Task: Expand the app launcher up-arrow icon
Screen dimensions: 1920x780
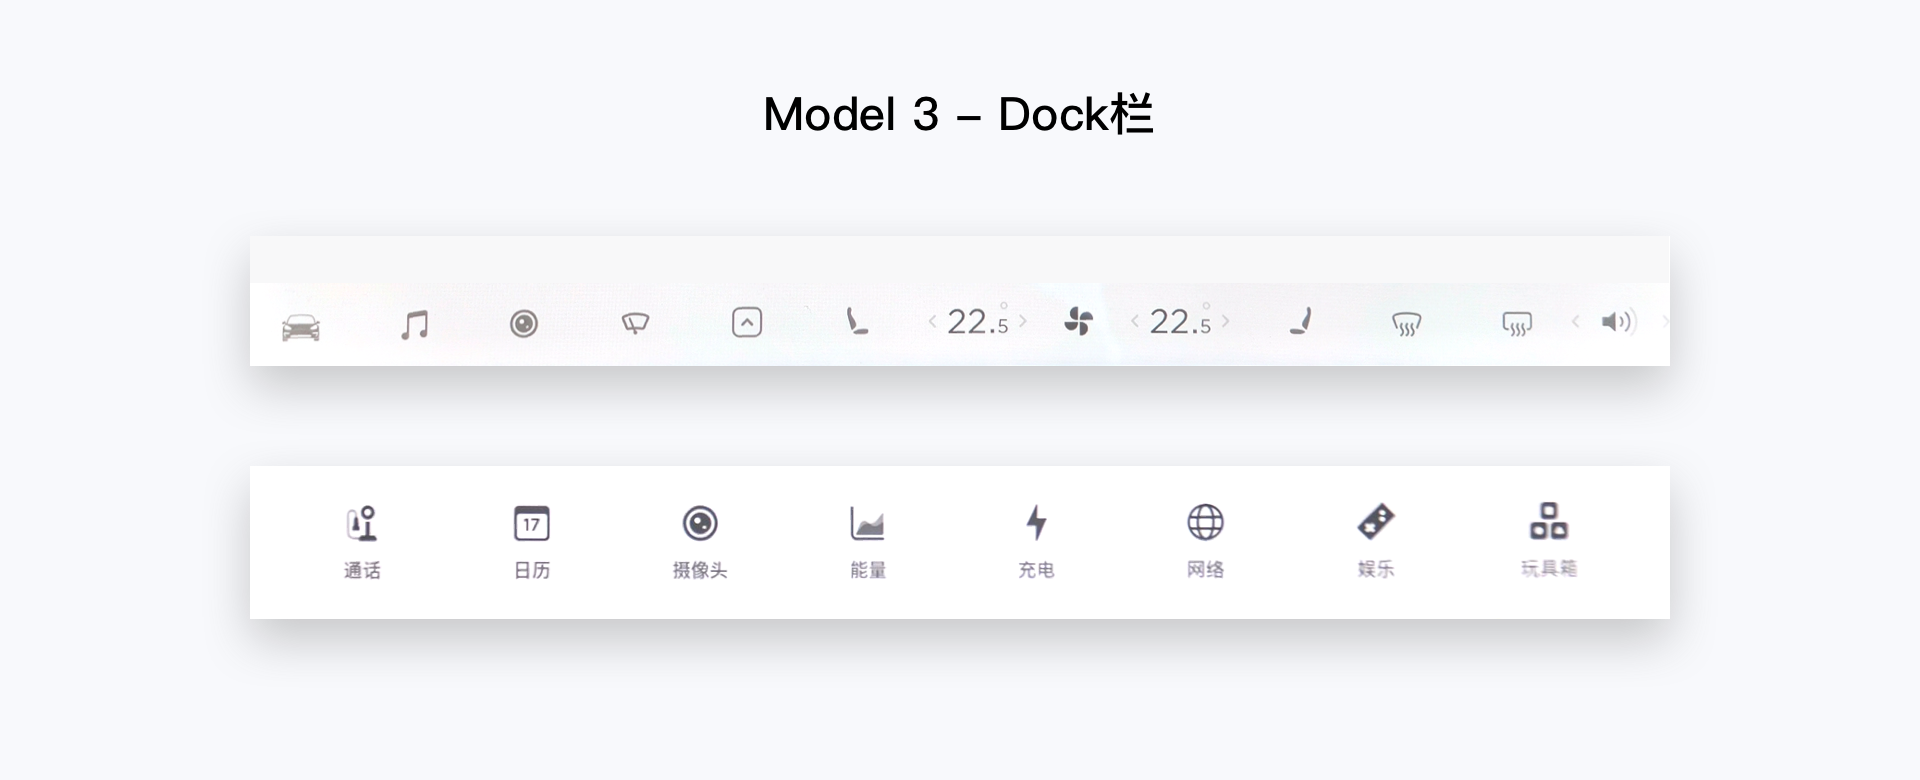Action: 747,322
